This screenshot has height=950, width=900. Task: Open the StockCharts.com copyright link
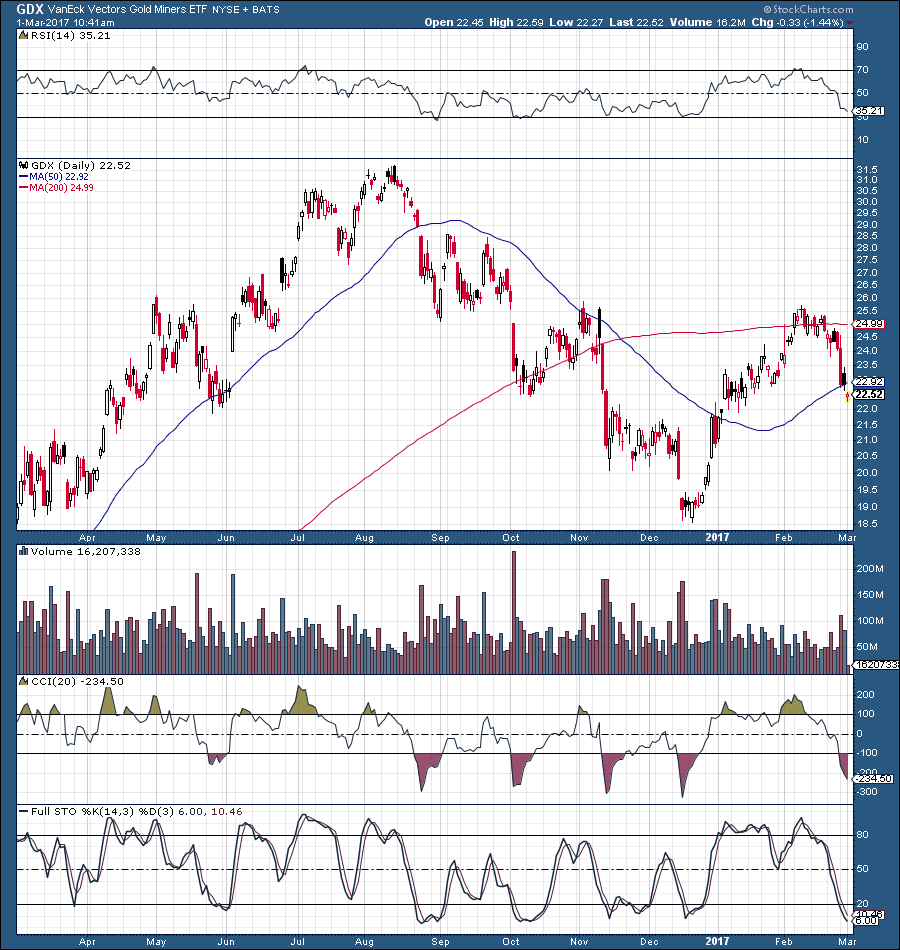(808, 10)
